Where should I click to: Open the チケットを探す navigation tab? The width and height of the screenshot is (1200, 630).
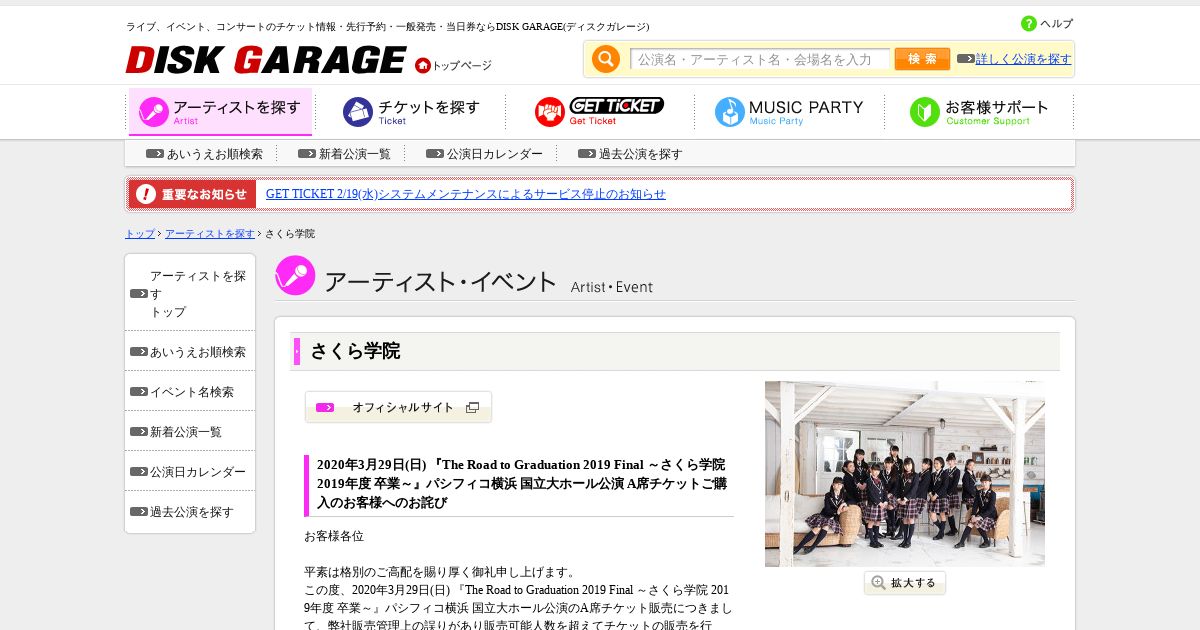411,112
